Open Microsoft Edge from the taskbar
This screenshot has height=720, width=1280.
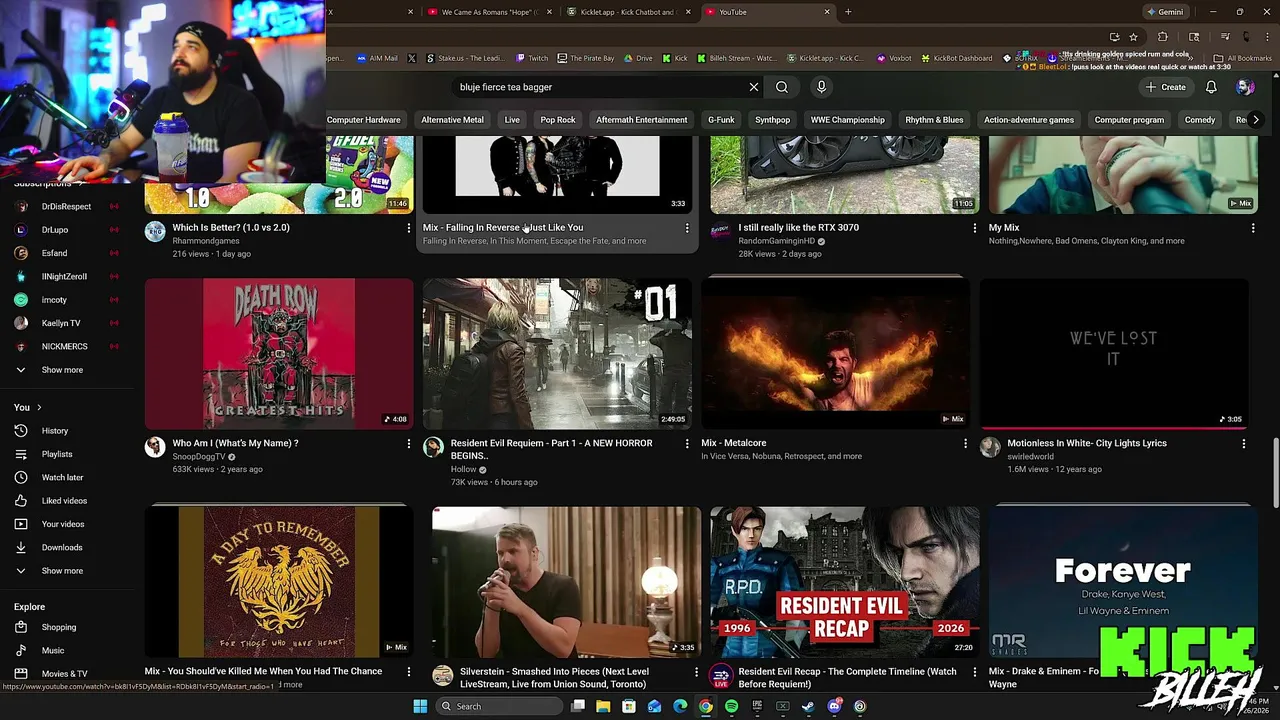[x=680, y=706]
